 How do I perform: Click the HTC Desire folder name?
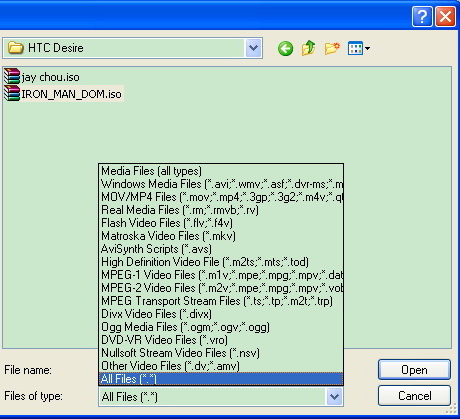click(56, 48)
